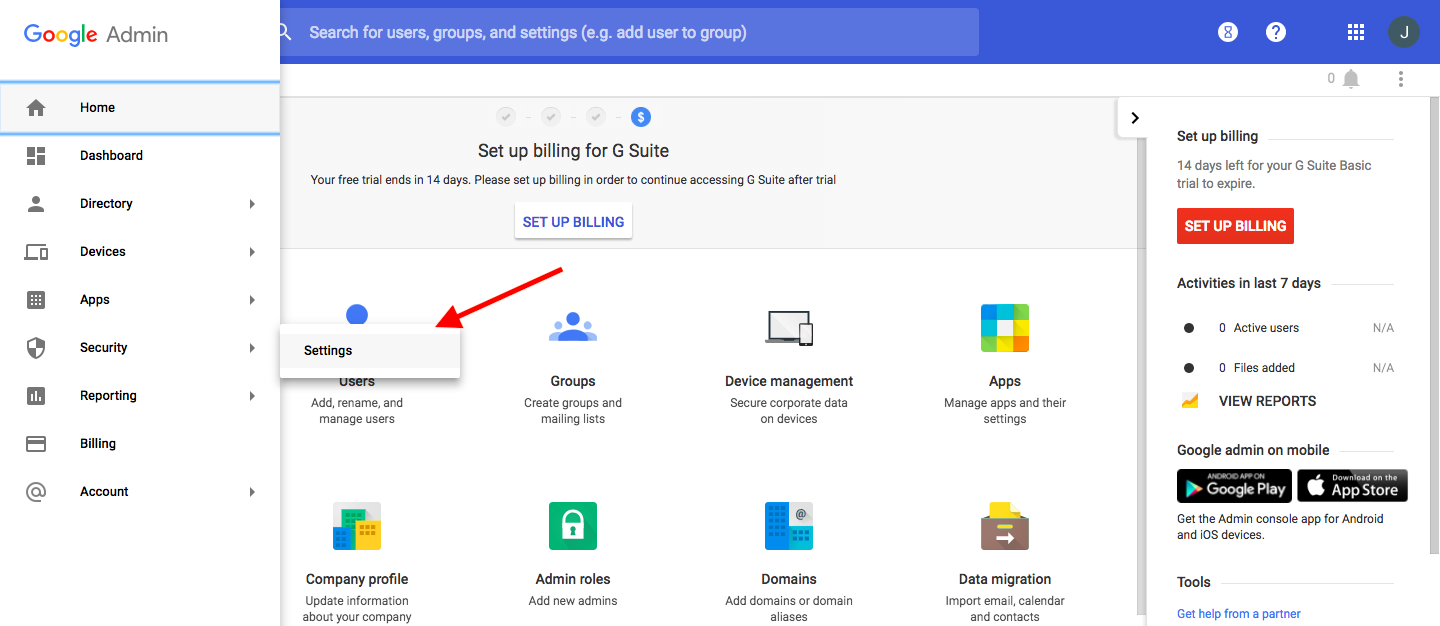This screenshot has width=1440, height=626.
Task: Open the Company profile buildings icon
Action: (x=357, y=526)
